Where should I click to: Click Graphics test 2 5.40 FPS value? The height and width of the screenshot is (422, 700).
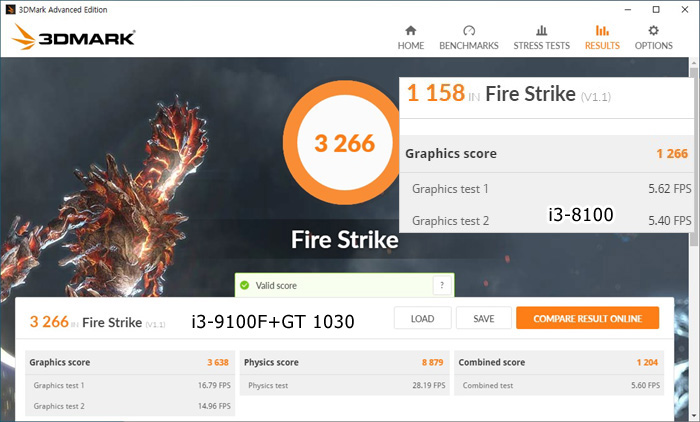click(x=670, y=220)
